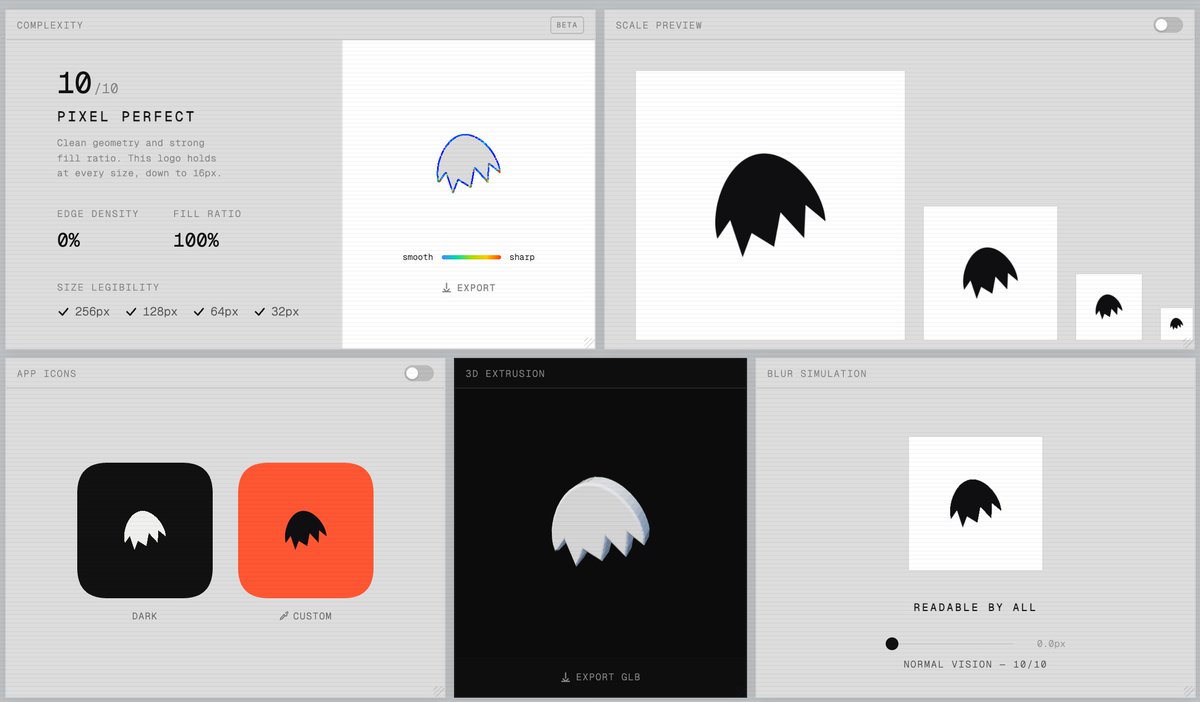
Task: Click the FILL RATIO 100% value
Action: pos(196,240)
